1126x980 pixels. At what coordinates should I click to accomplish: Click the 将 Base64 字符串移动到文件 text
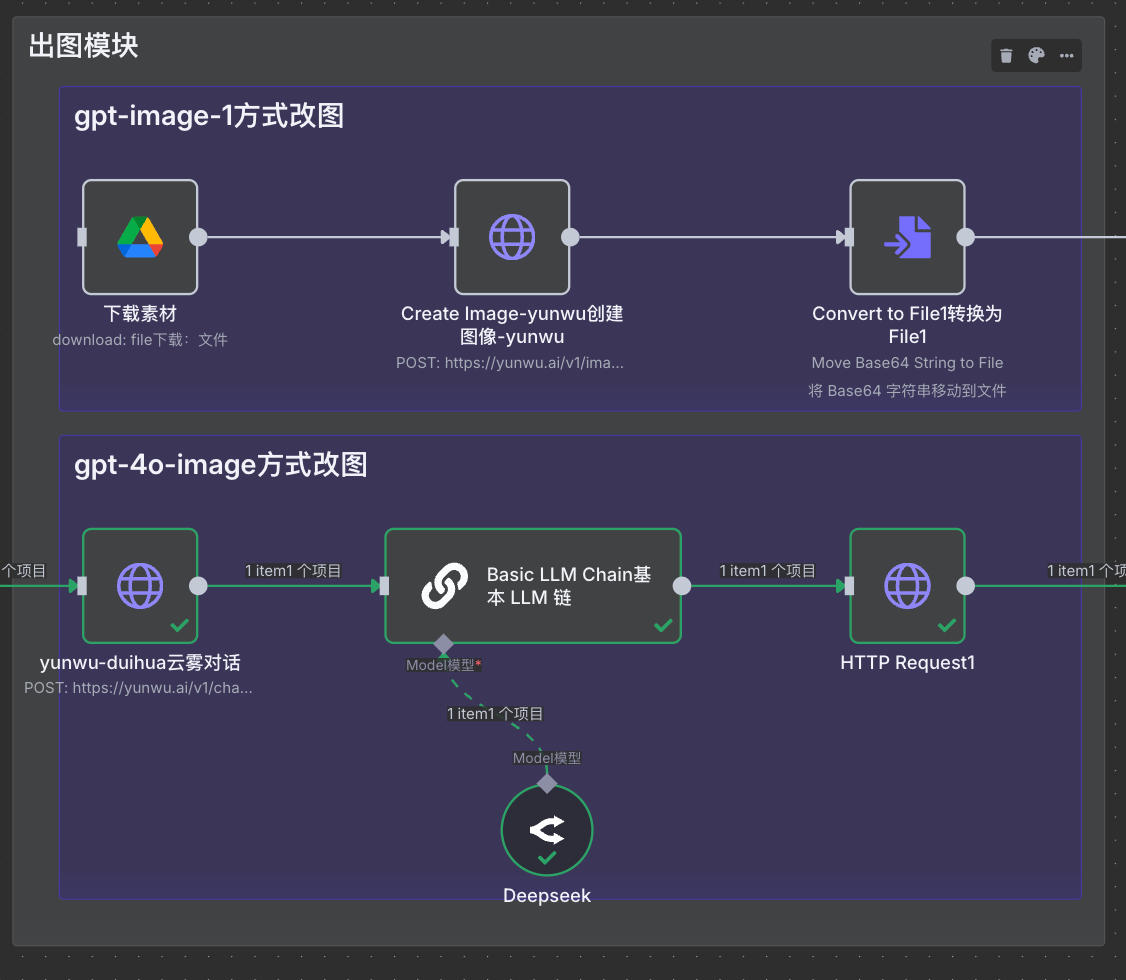tap(907, 391)
